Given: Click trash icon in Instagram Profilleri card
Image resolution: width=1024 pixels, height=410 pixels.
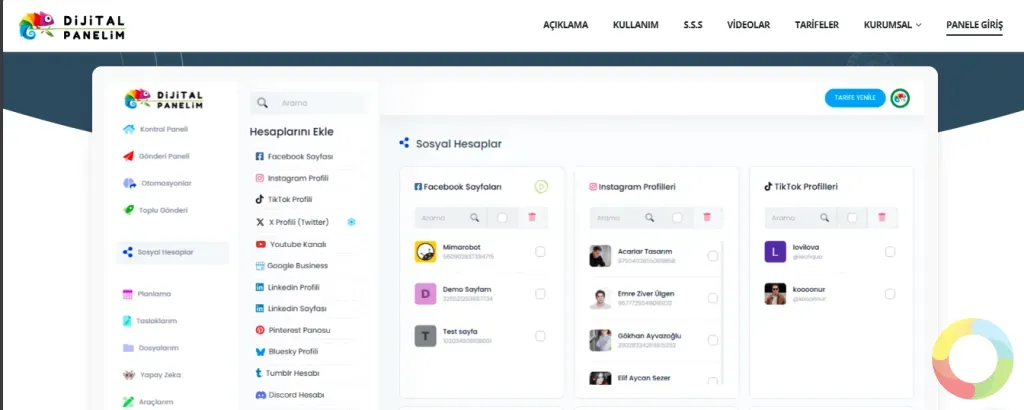Looking at the screenshot, I should pyautogui.click(x=707, y=217).
